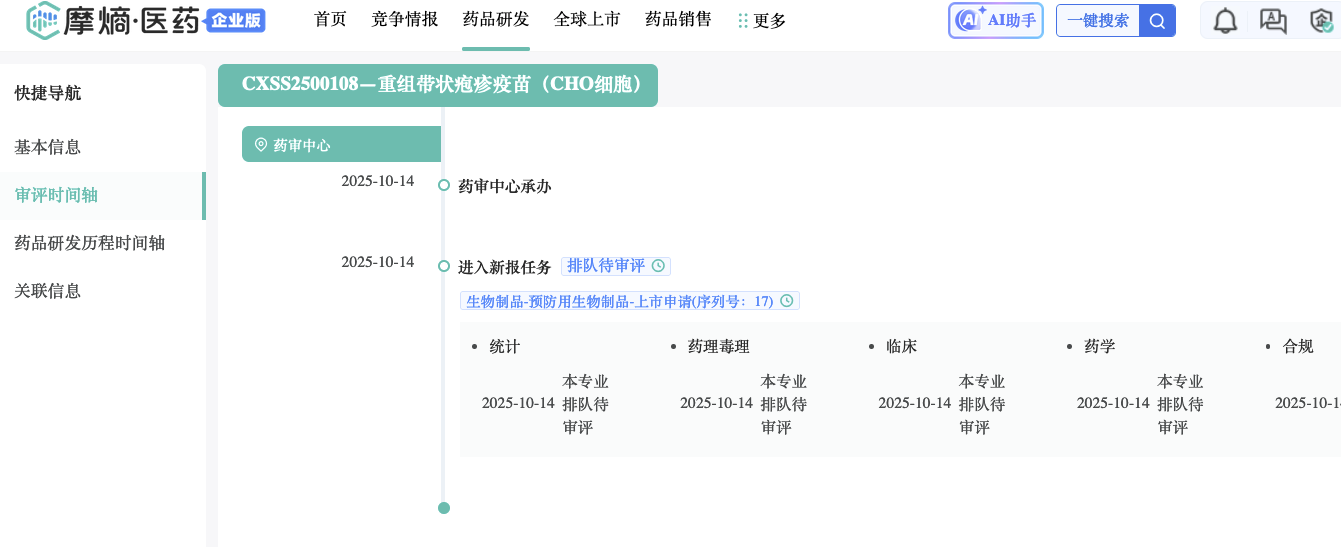
Task: Click the location pin icon beside 药审中心
Action: point(261,145)
